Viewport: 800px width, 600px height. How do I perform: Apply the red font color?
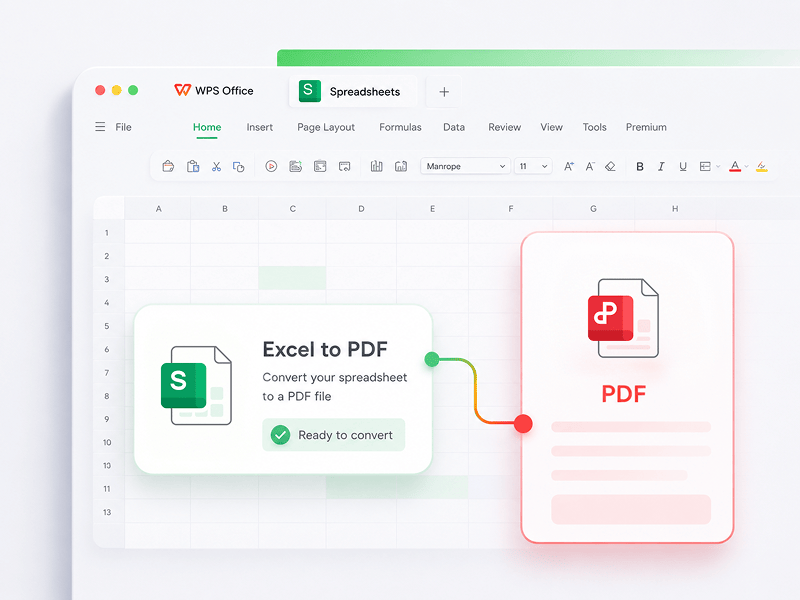[735, 166]
